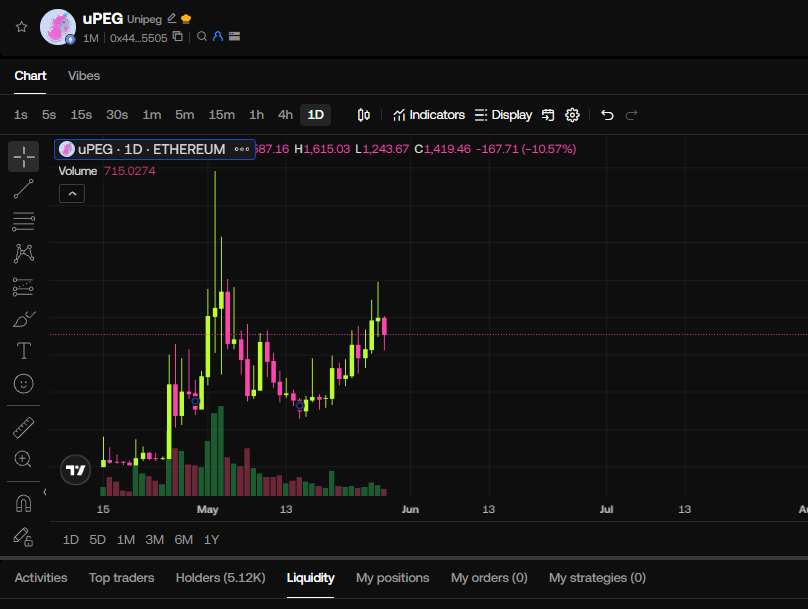The image size is (808, 609).
Task: Open the My strategies (0) tab
Action: pos(597,578)
